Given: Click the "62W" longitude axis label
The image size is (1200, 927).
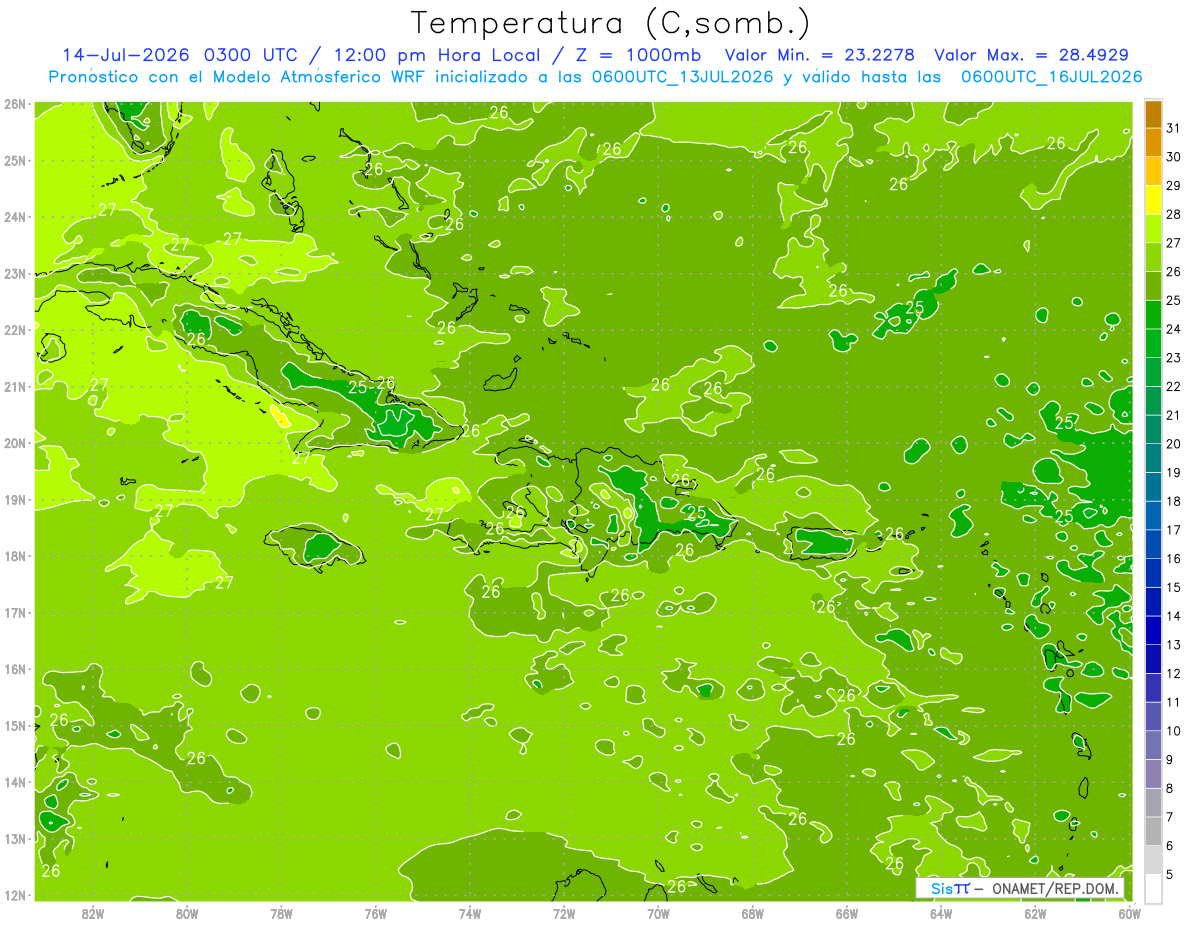Looking at the screenshot, I should pos(1036,914).
